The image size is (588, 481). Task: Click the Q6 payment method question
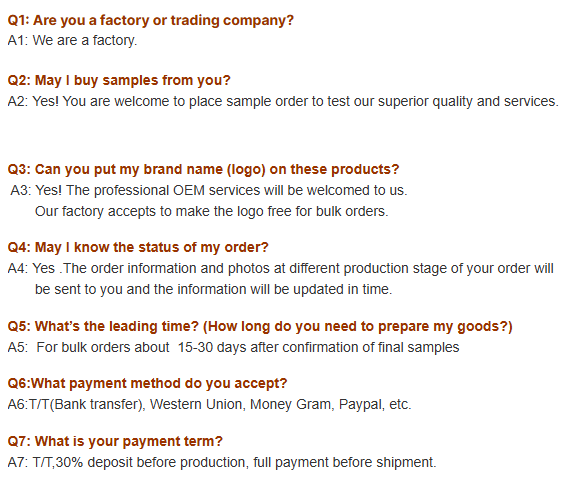[x=147, y=384]
